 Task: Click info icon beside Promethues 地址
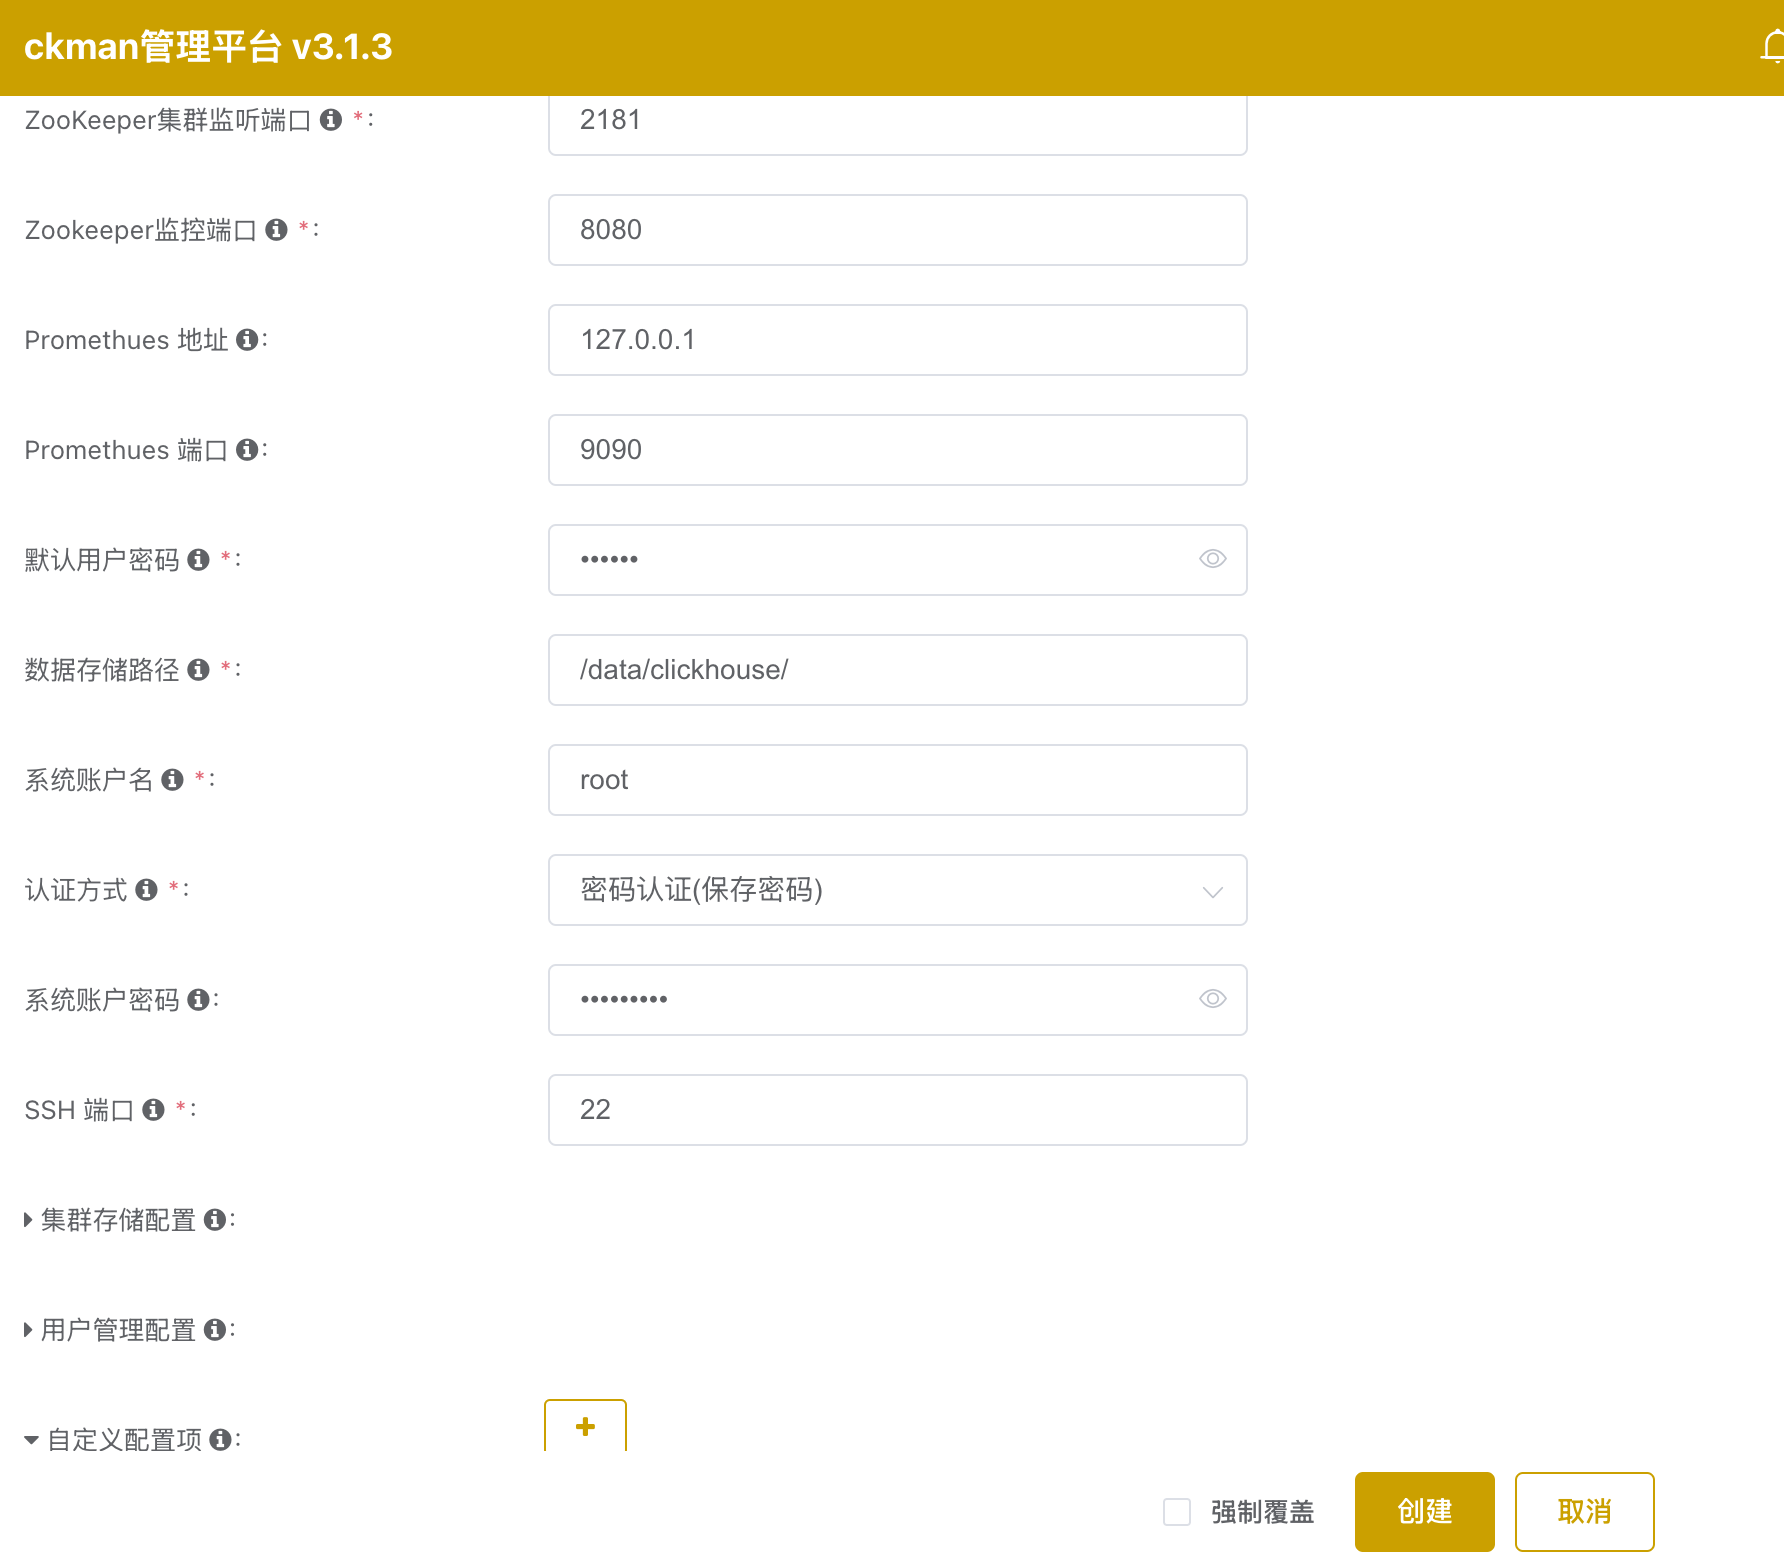click(247, 340)
